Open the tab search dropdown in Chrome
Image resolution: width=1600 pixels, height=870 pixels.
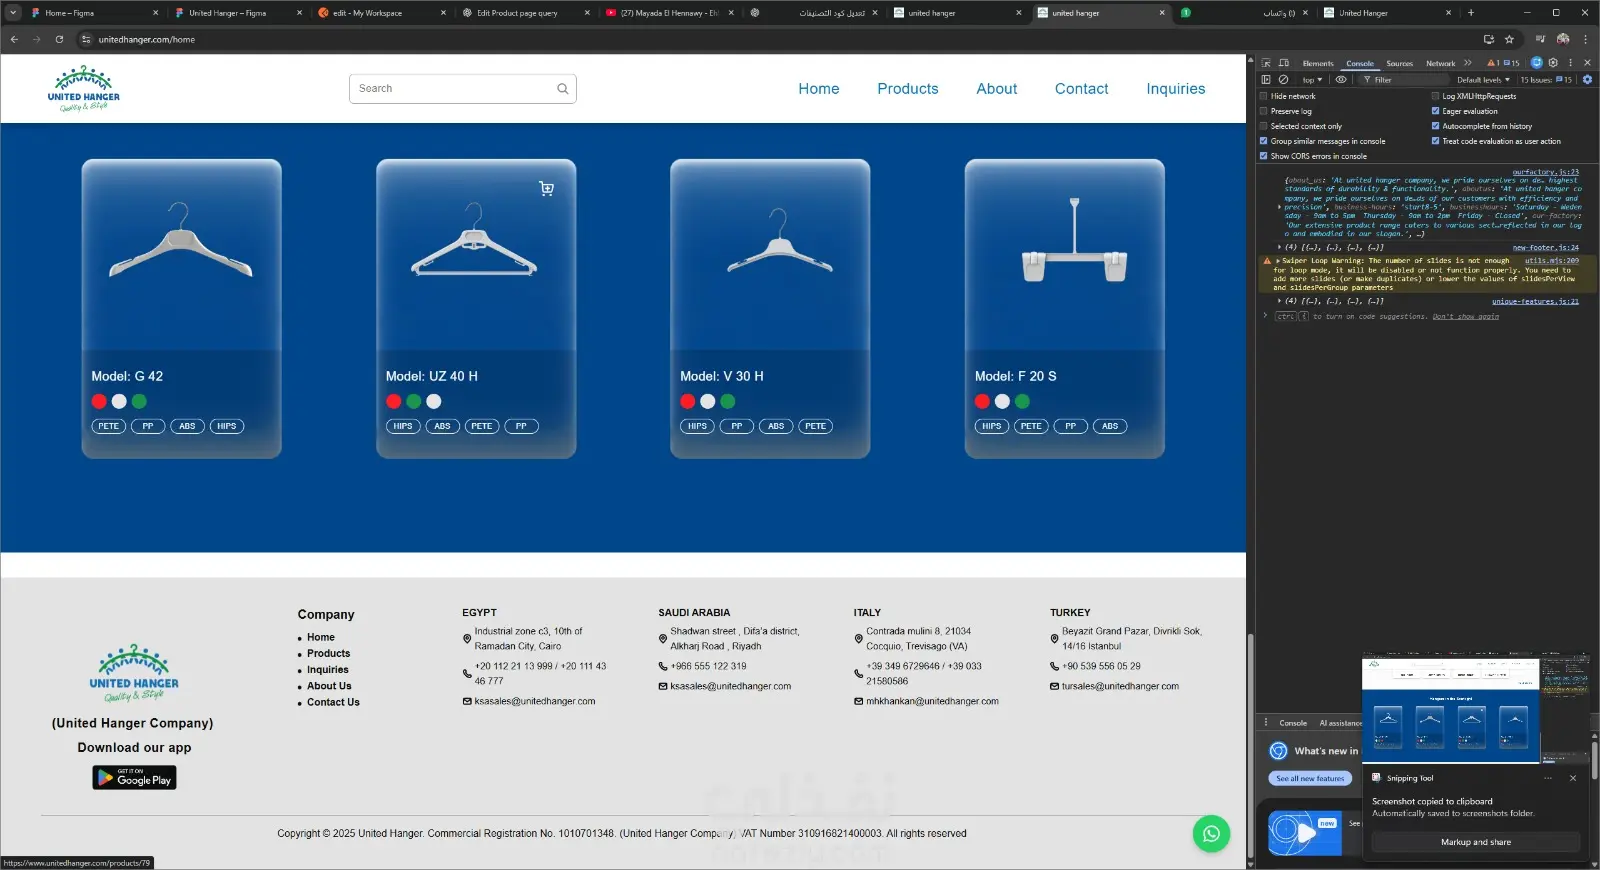(13, 13)
